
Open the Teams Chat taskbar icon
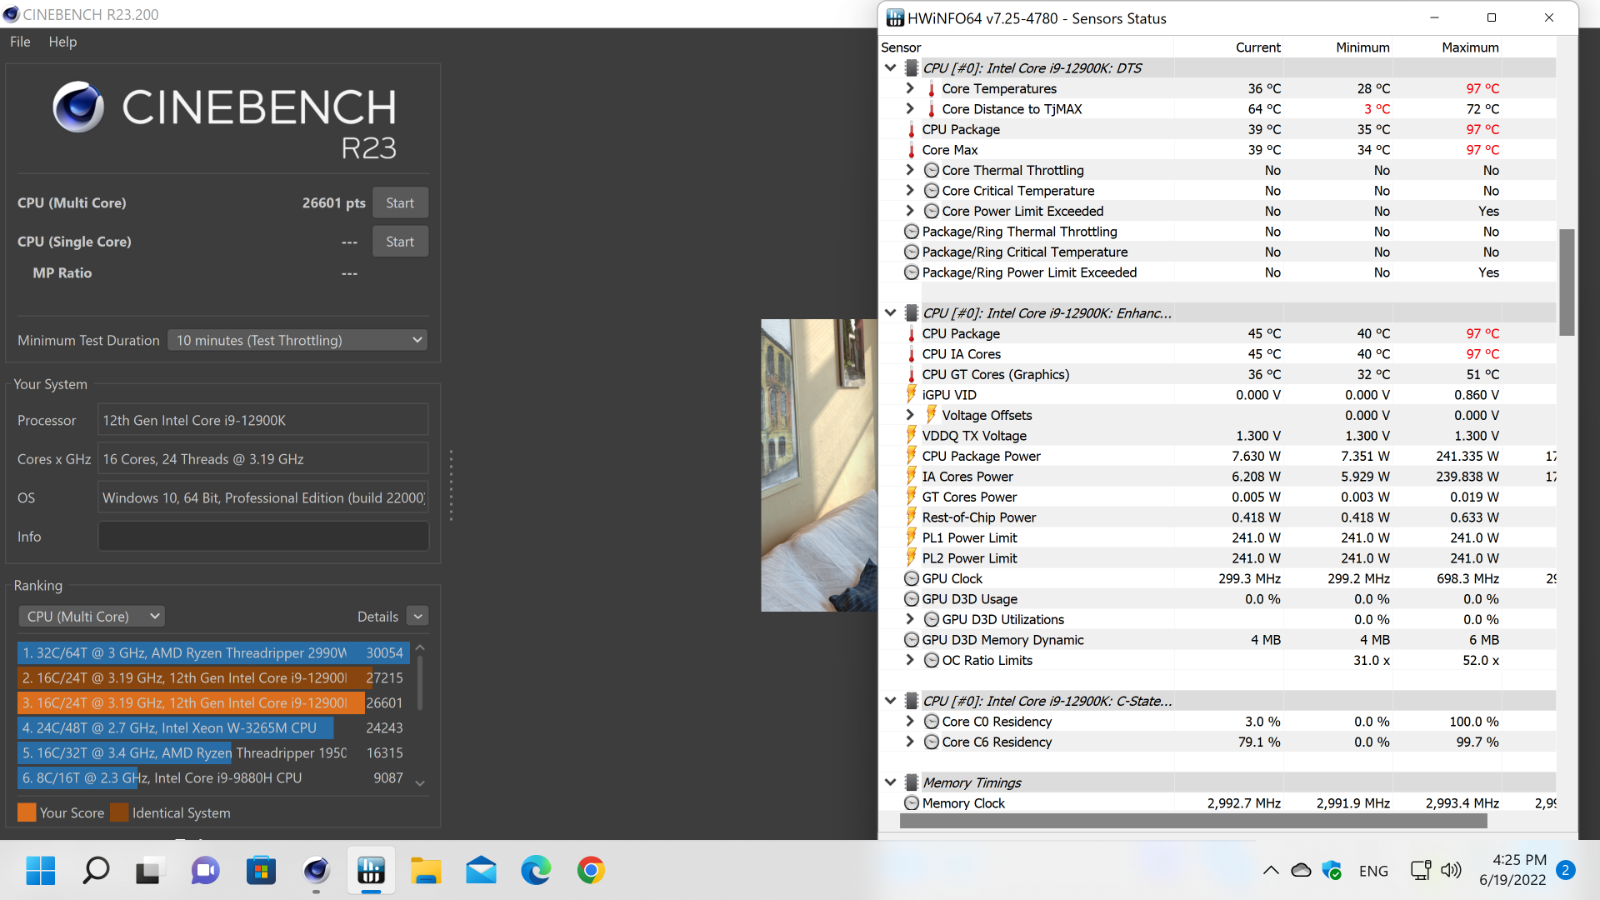point(205,871)
